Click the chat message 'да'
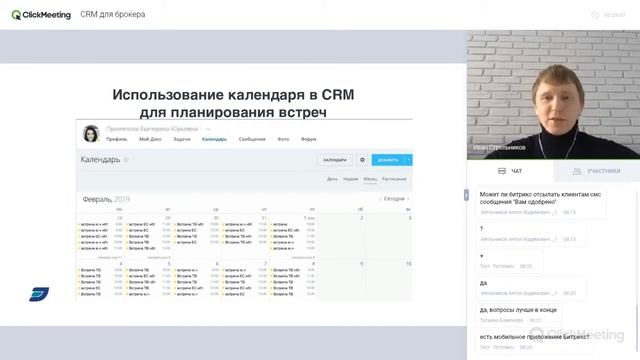This screenshot has height=360, width=640. (531, 288)
